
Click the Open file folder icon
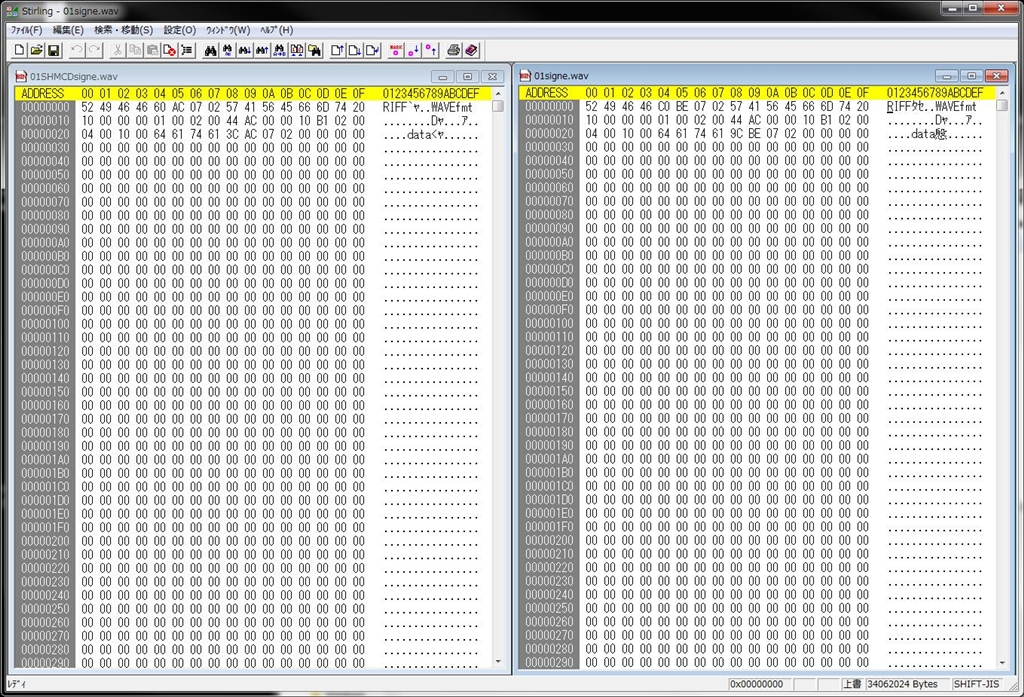[36, 50]
